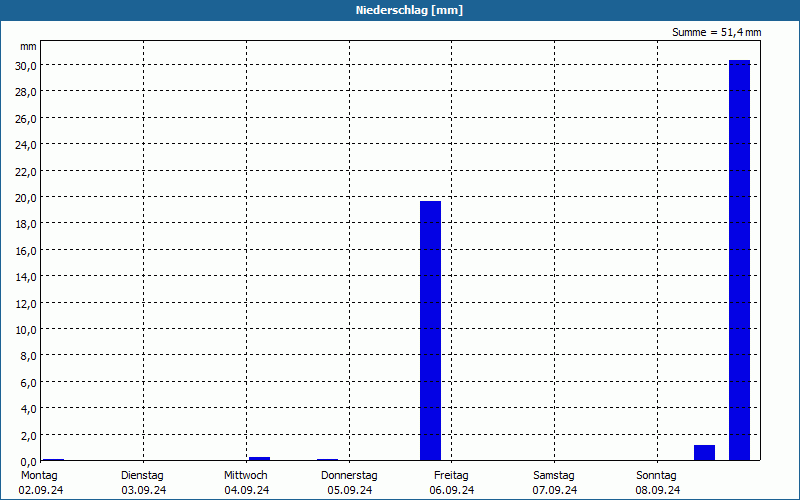Viewport: 800px width, 500px height.
Task: Click the 30,0 y-axis tick label
Action: [26, 66]
